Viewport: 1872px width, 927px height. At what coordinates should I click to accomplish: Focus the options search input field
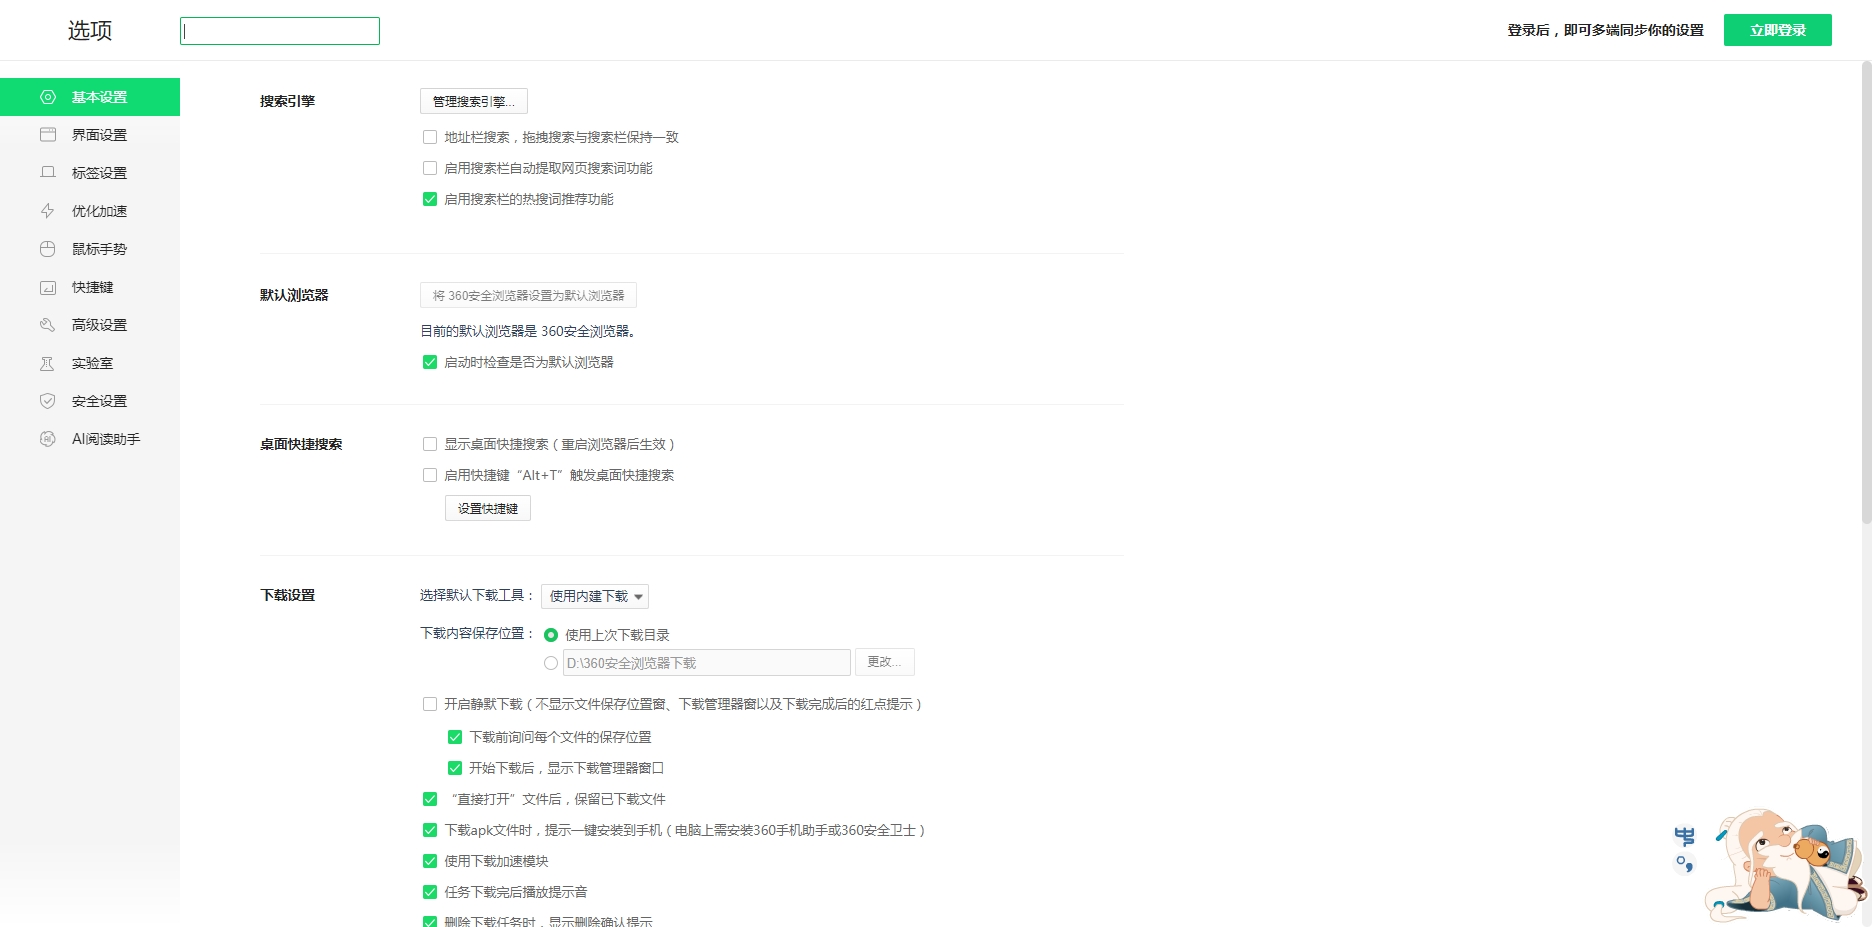click(280, 31)
